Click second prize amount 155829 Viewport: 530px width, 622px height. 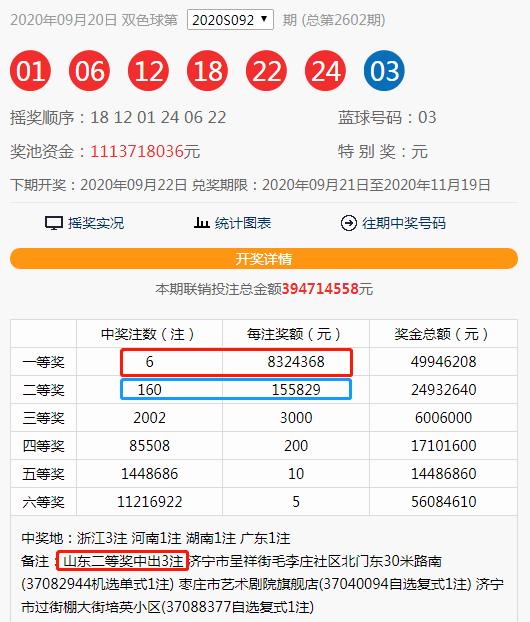pyautogui.click(x=296, y=390)
